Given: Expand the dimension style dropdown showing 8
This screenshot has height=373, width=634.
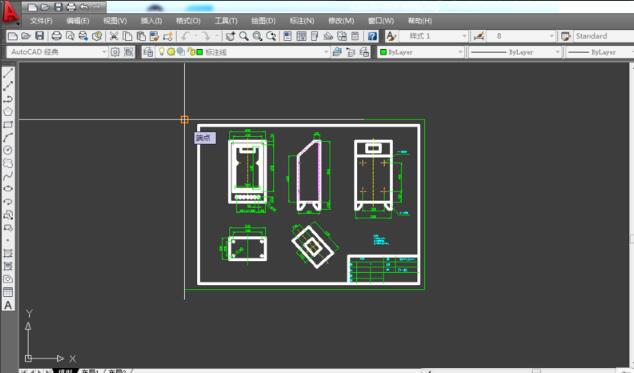Looking at the screenshot, I should click(551, 36).
